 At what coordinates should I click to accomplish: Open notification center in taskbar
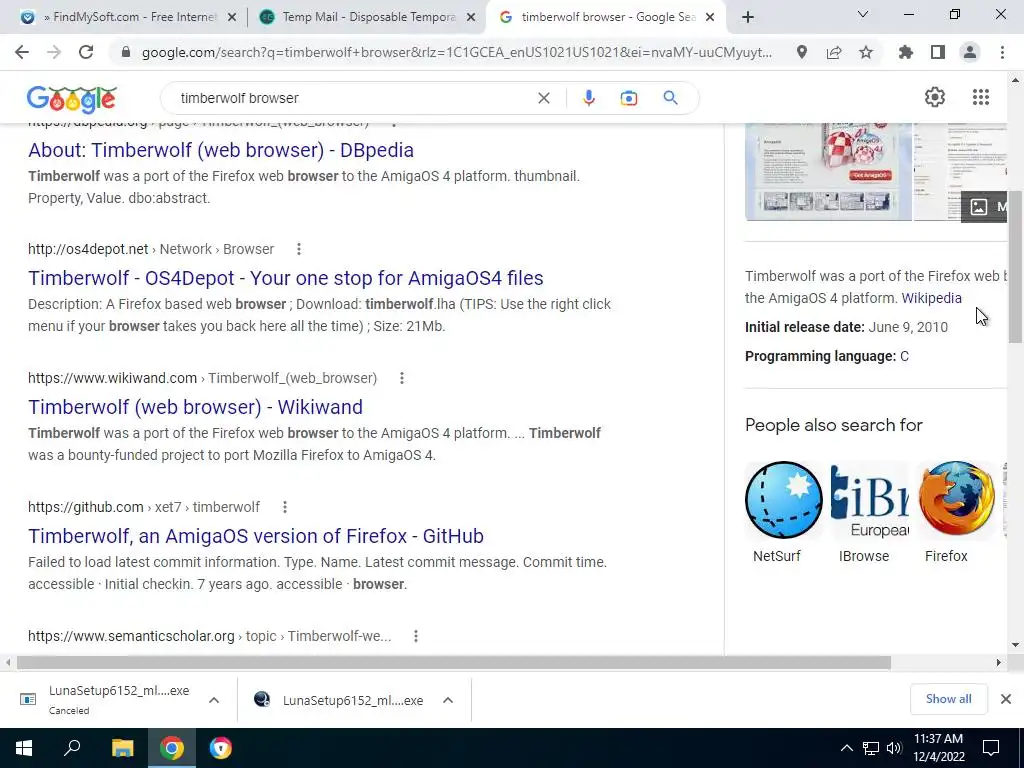tap(991, 748)
